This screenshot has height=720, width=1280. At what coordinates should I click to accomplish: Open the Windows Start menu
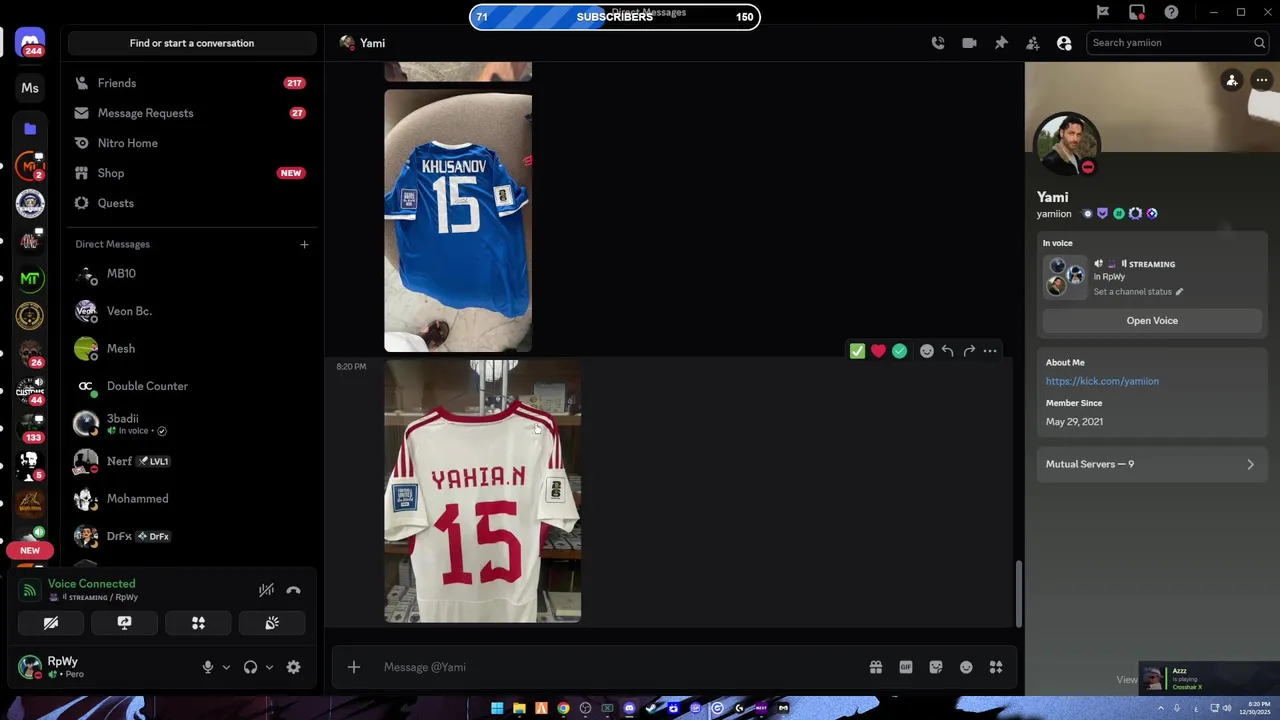[x=497, y=708]
